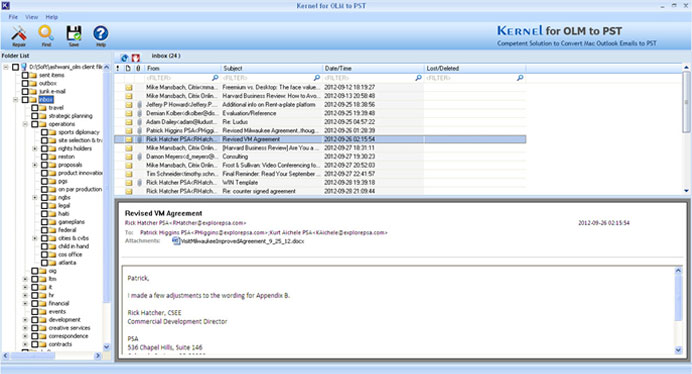Collapse the operations tree node
692x374 pixels.
coord(25,124)
